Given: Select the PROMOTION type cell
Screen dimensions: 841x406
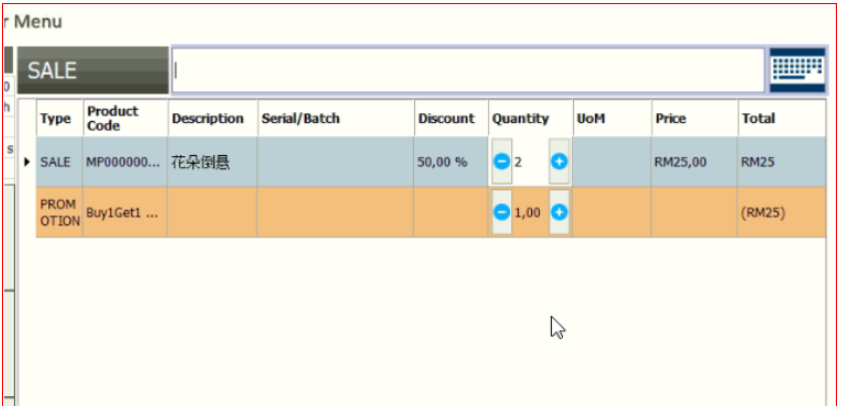Looking at the screenshot, I should coord(59,213).
